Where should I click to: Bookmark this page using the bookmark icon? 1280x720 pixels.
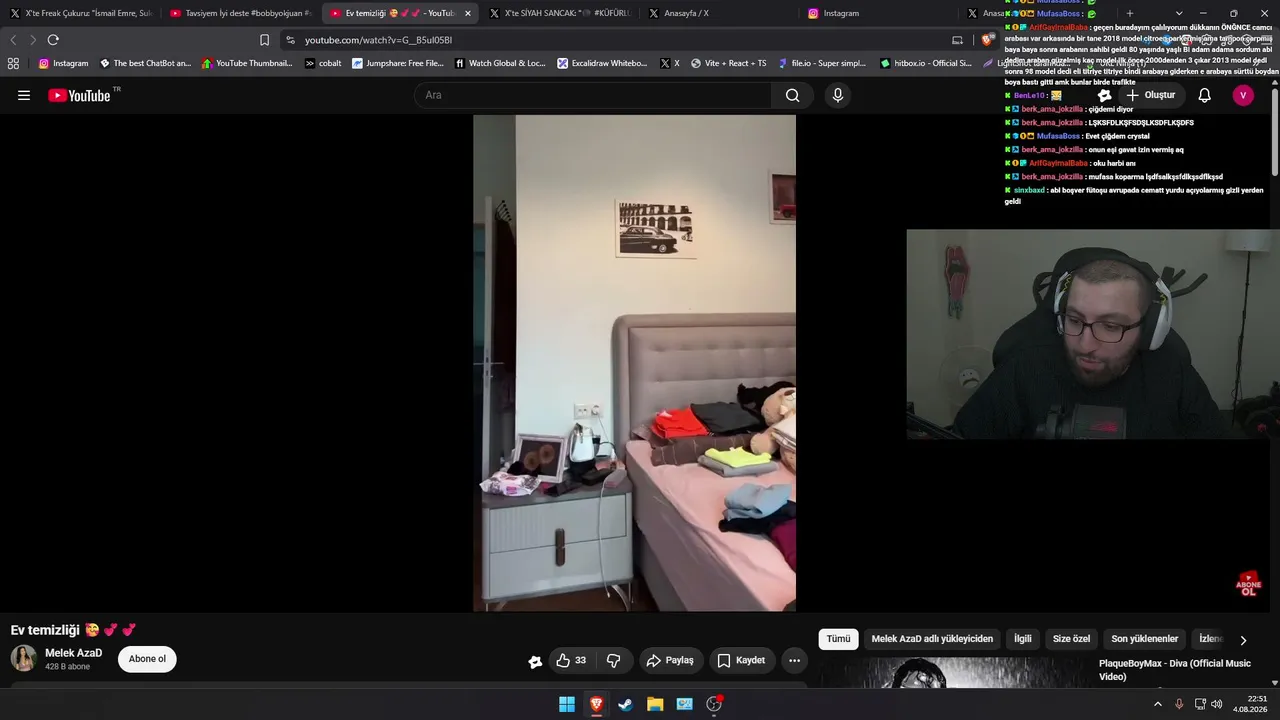pos(264,40)
